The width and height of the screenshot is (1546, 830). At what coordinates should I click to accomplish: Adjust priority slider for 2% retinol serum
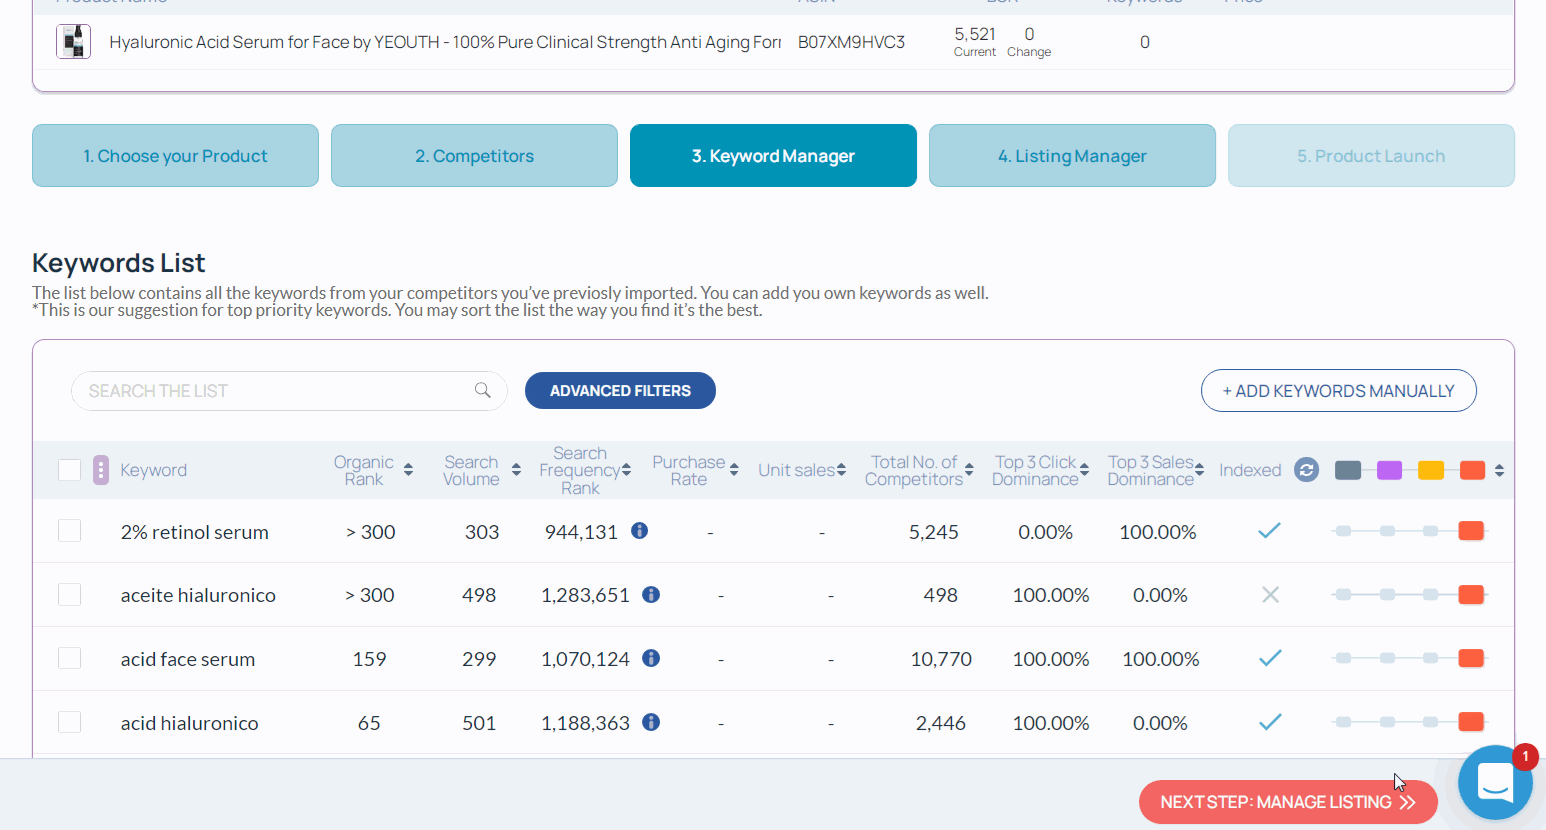click(x=1409, y=531)
